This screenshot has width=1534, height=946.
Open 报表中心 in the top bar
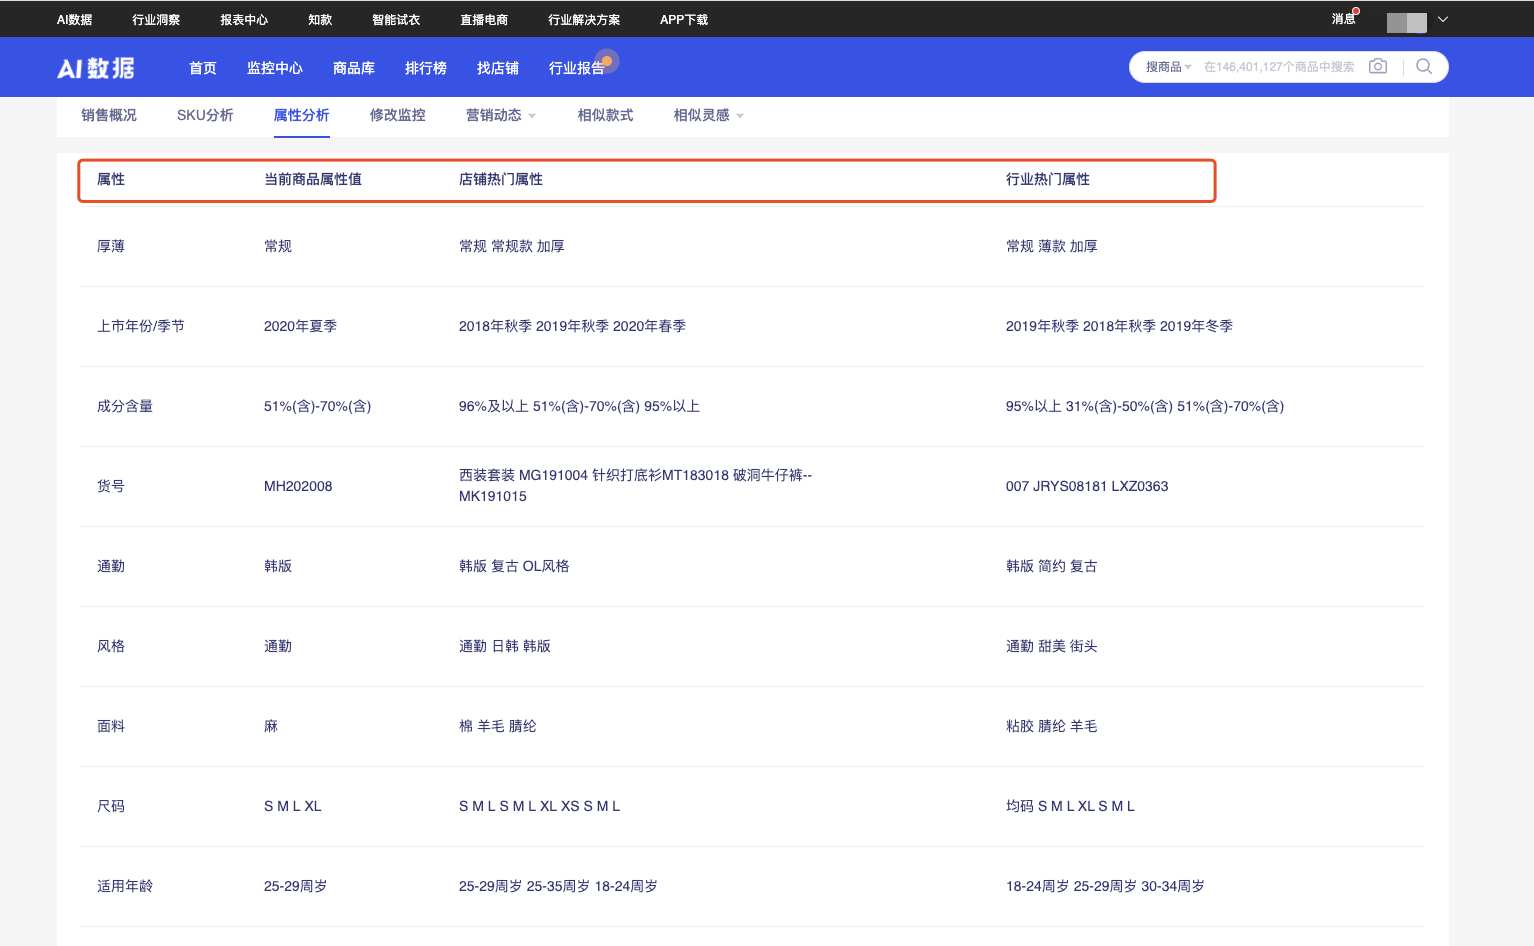click(244, 19)
